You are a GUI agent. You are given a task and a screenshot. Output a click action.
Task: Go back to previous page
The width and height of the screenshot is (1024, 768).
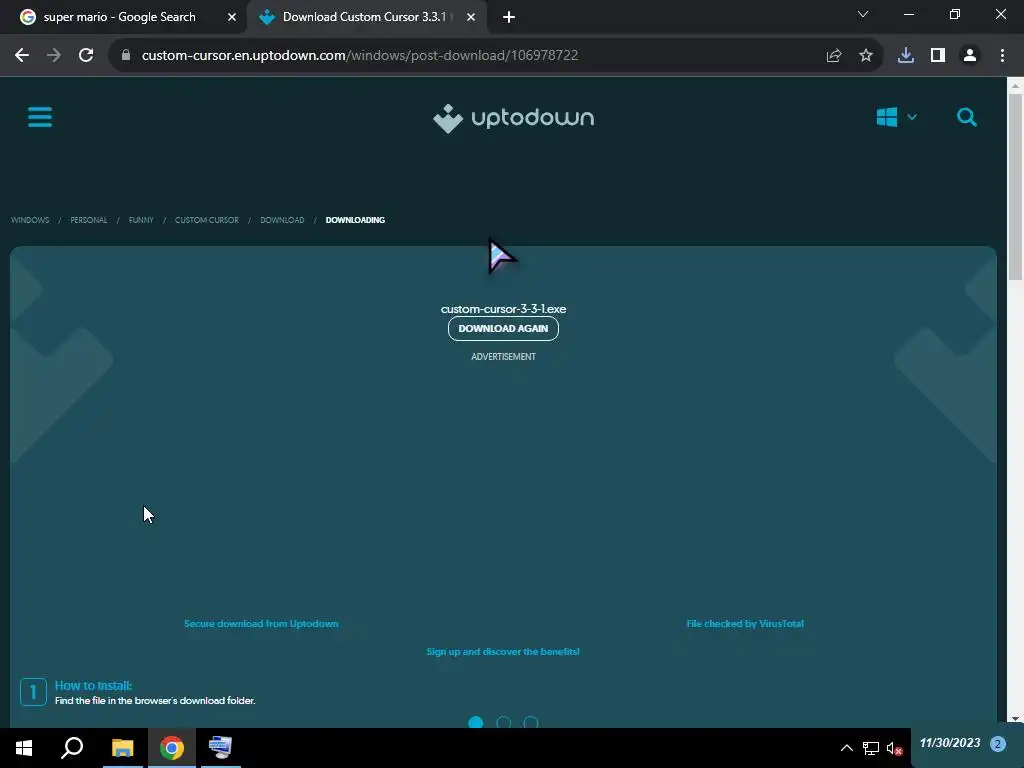pyautogui.click(x=22, y=56)
